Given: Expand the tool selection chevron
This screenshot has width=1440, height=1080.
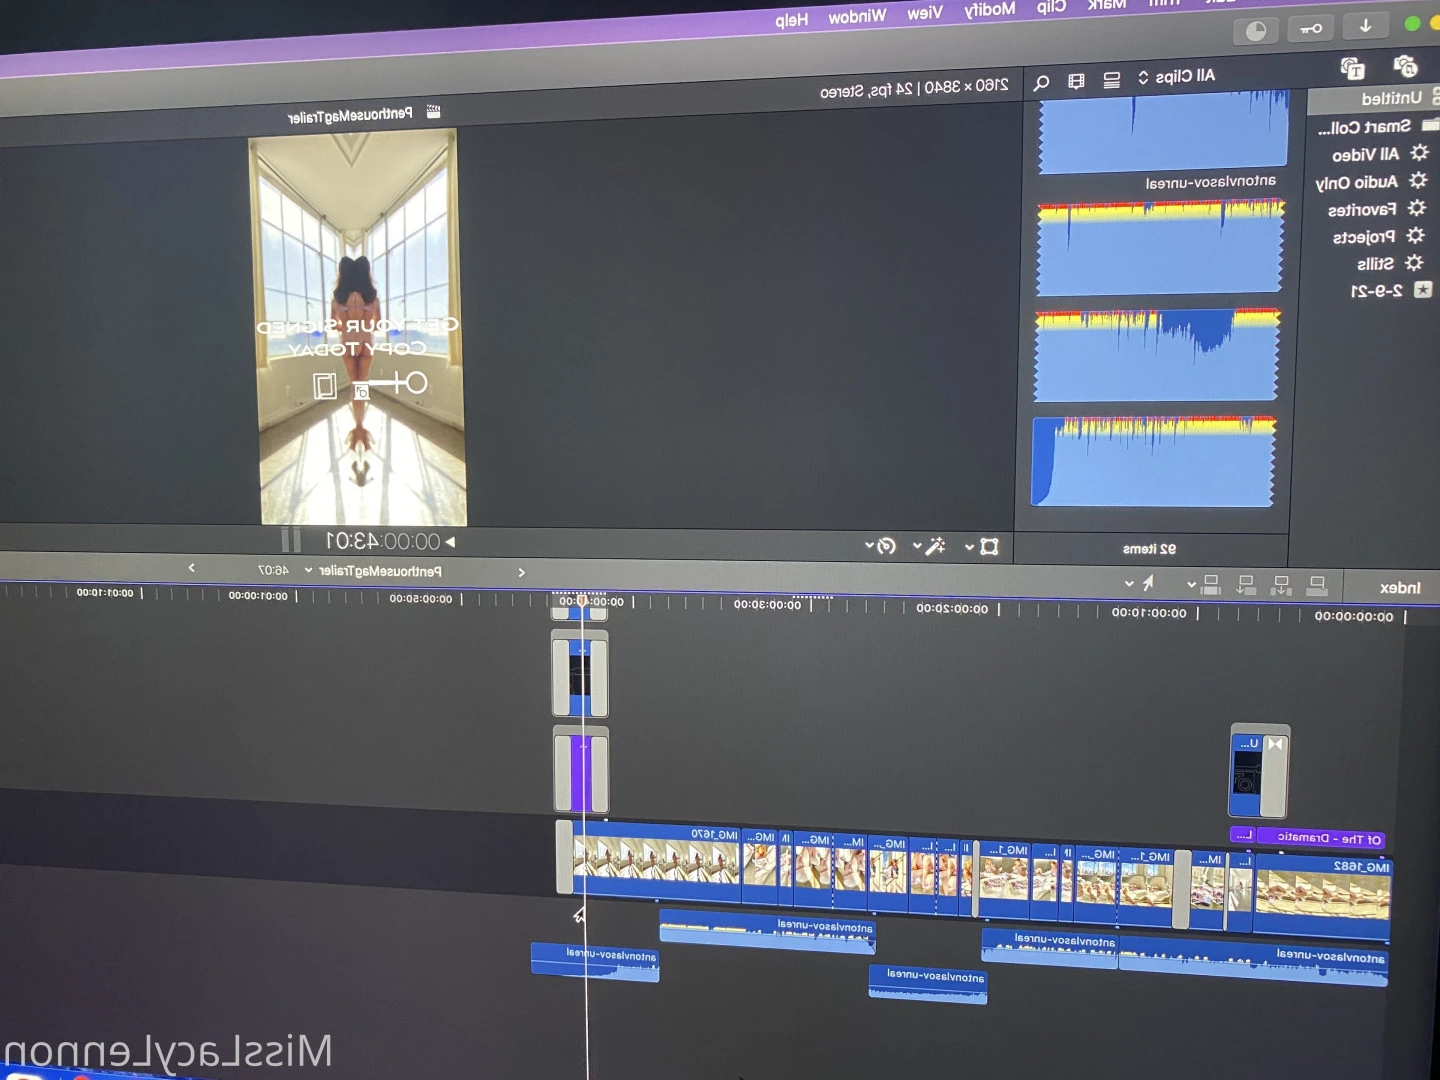Looking at the screenshot, I should tap(1129, 583).
